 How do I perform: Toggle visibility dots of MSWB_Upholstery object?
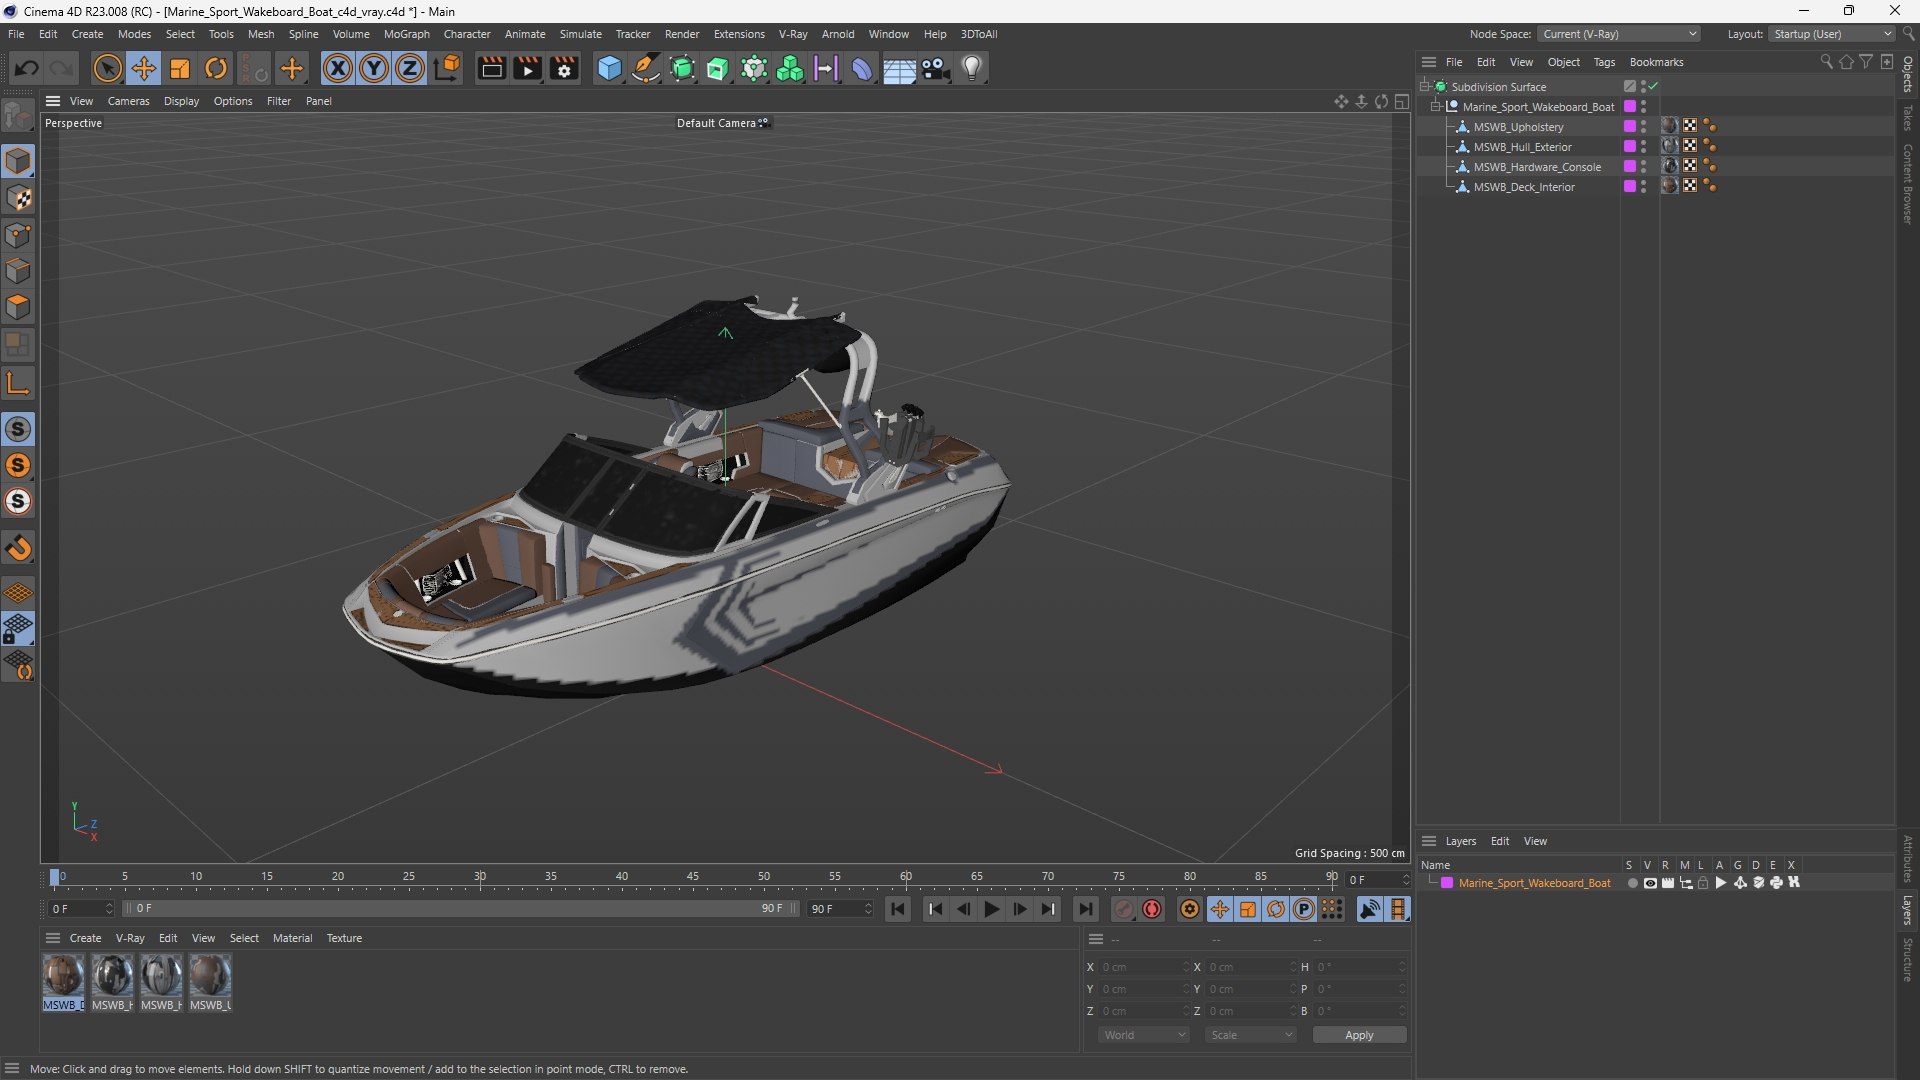1643,127
